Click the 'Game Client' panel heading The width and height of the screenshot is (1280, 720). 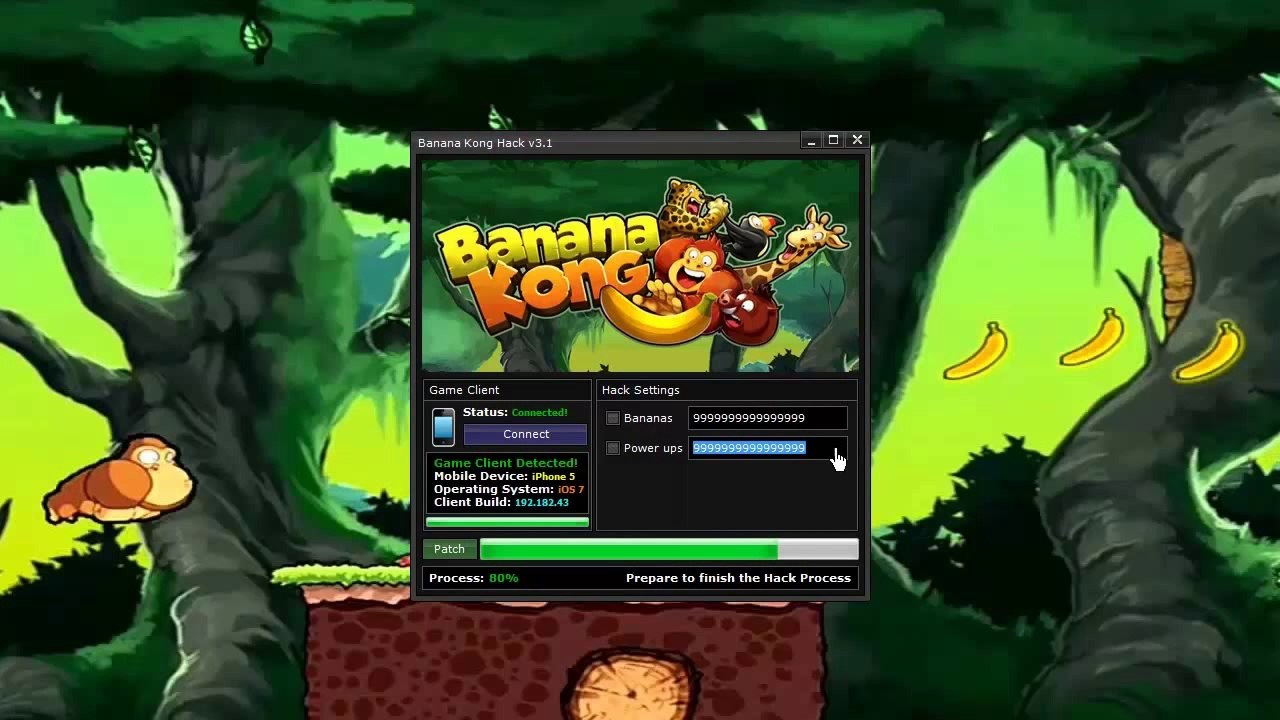(464, 390)
